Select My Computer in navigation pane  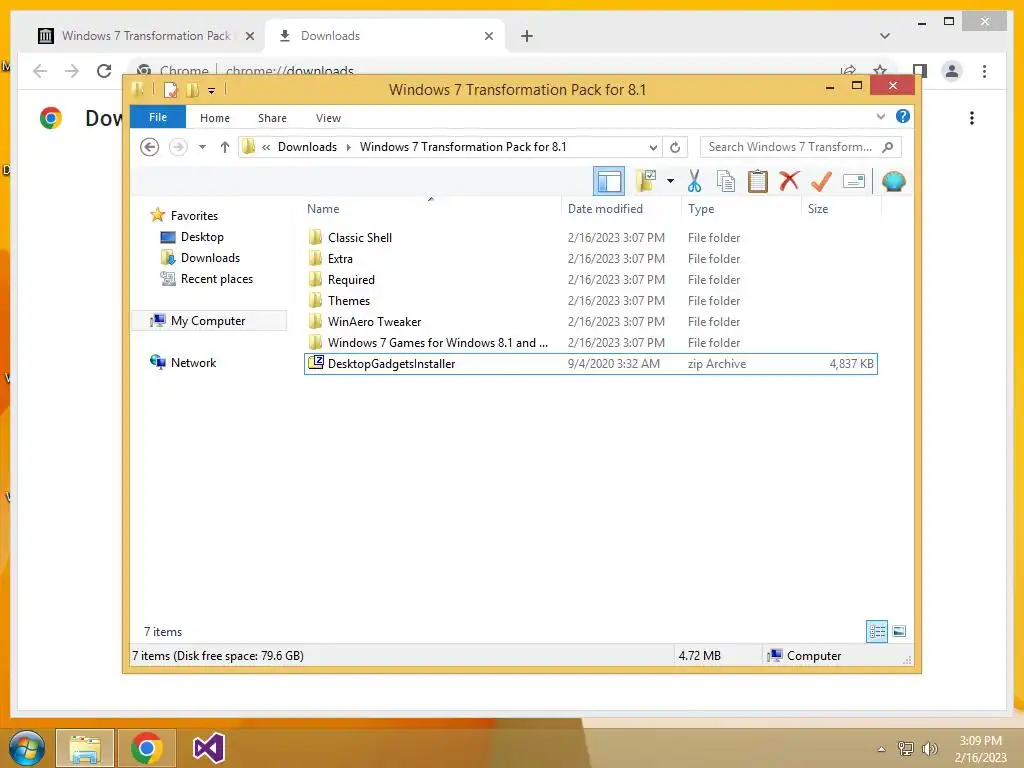209,320
